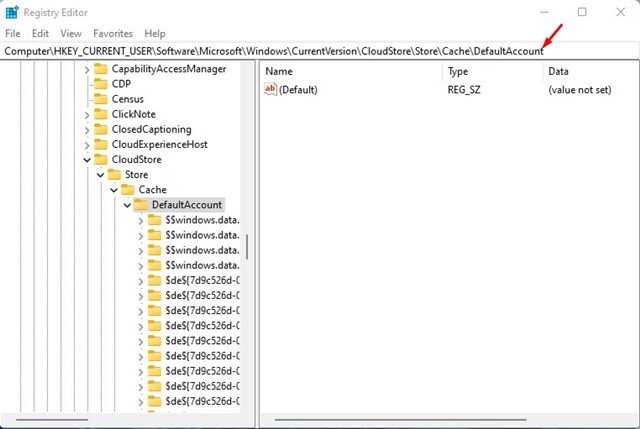Select the (Default) value name
The width and height of the screenshot is (640, 429).
pos(298,90)
